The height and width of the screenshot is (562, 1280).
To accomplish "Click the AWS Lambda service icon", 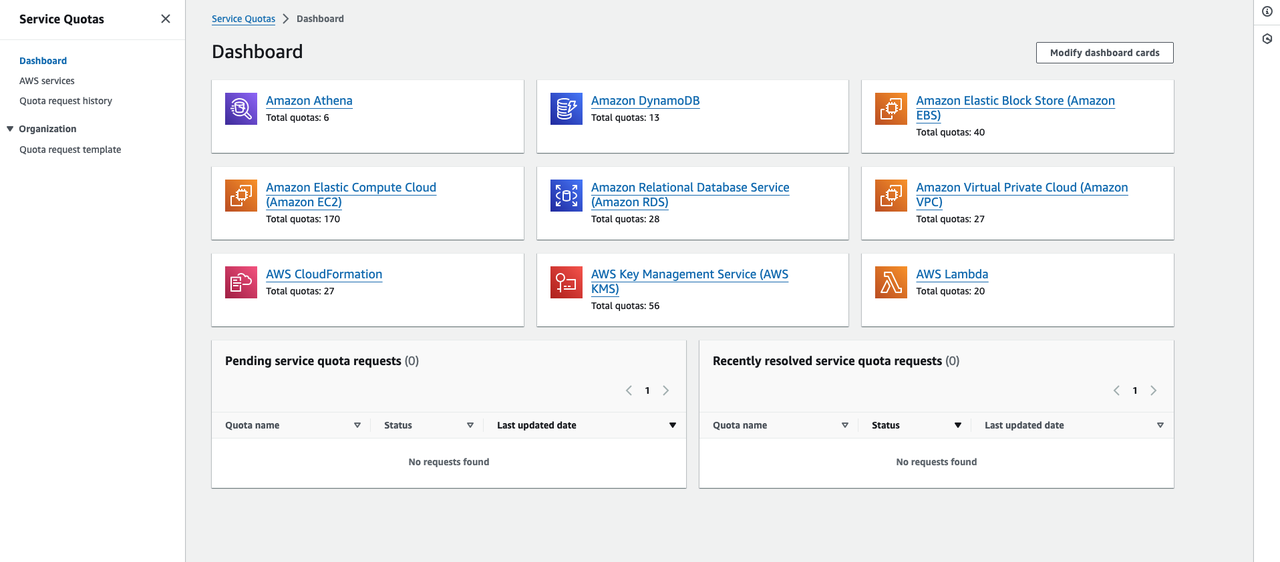I will tap(891, 282).
